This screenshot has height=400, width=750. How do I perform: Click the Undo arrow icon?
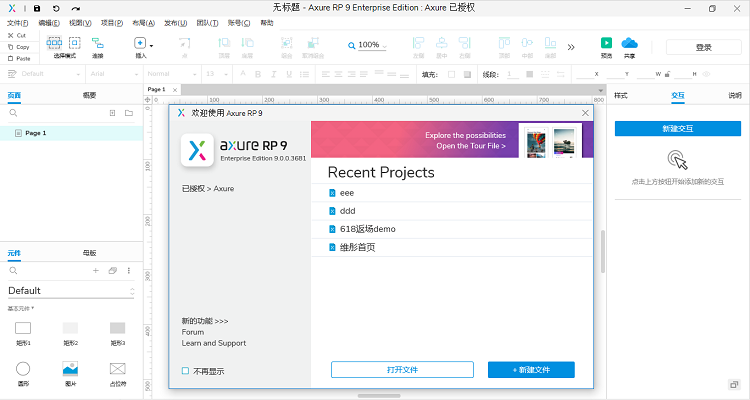[56, 9]
